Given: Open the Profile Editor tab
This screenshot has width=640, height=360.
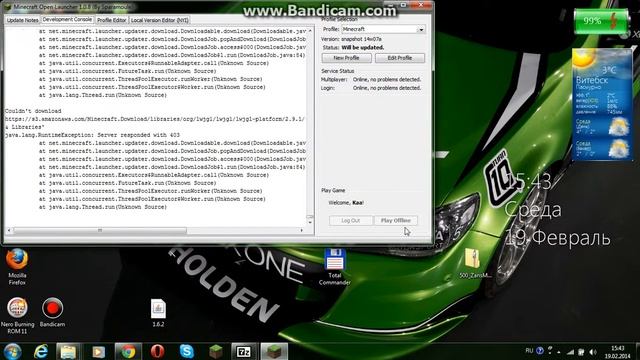Looking at the screenshot, I should [x=111, y=20].
